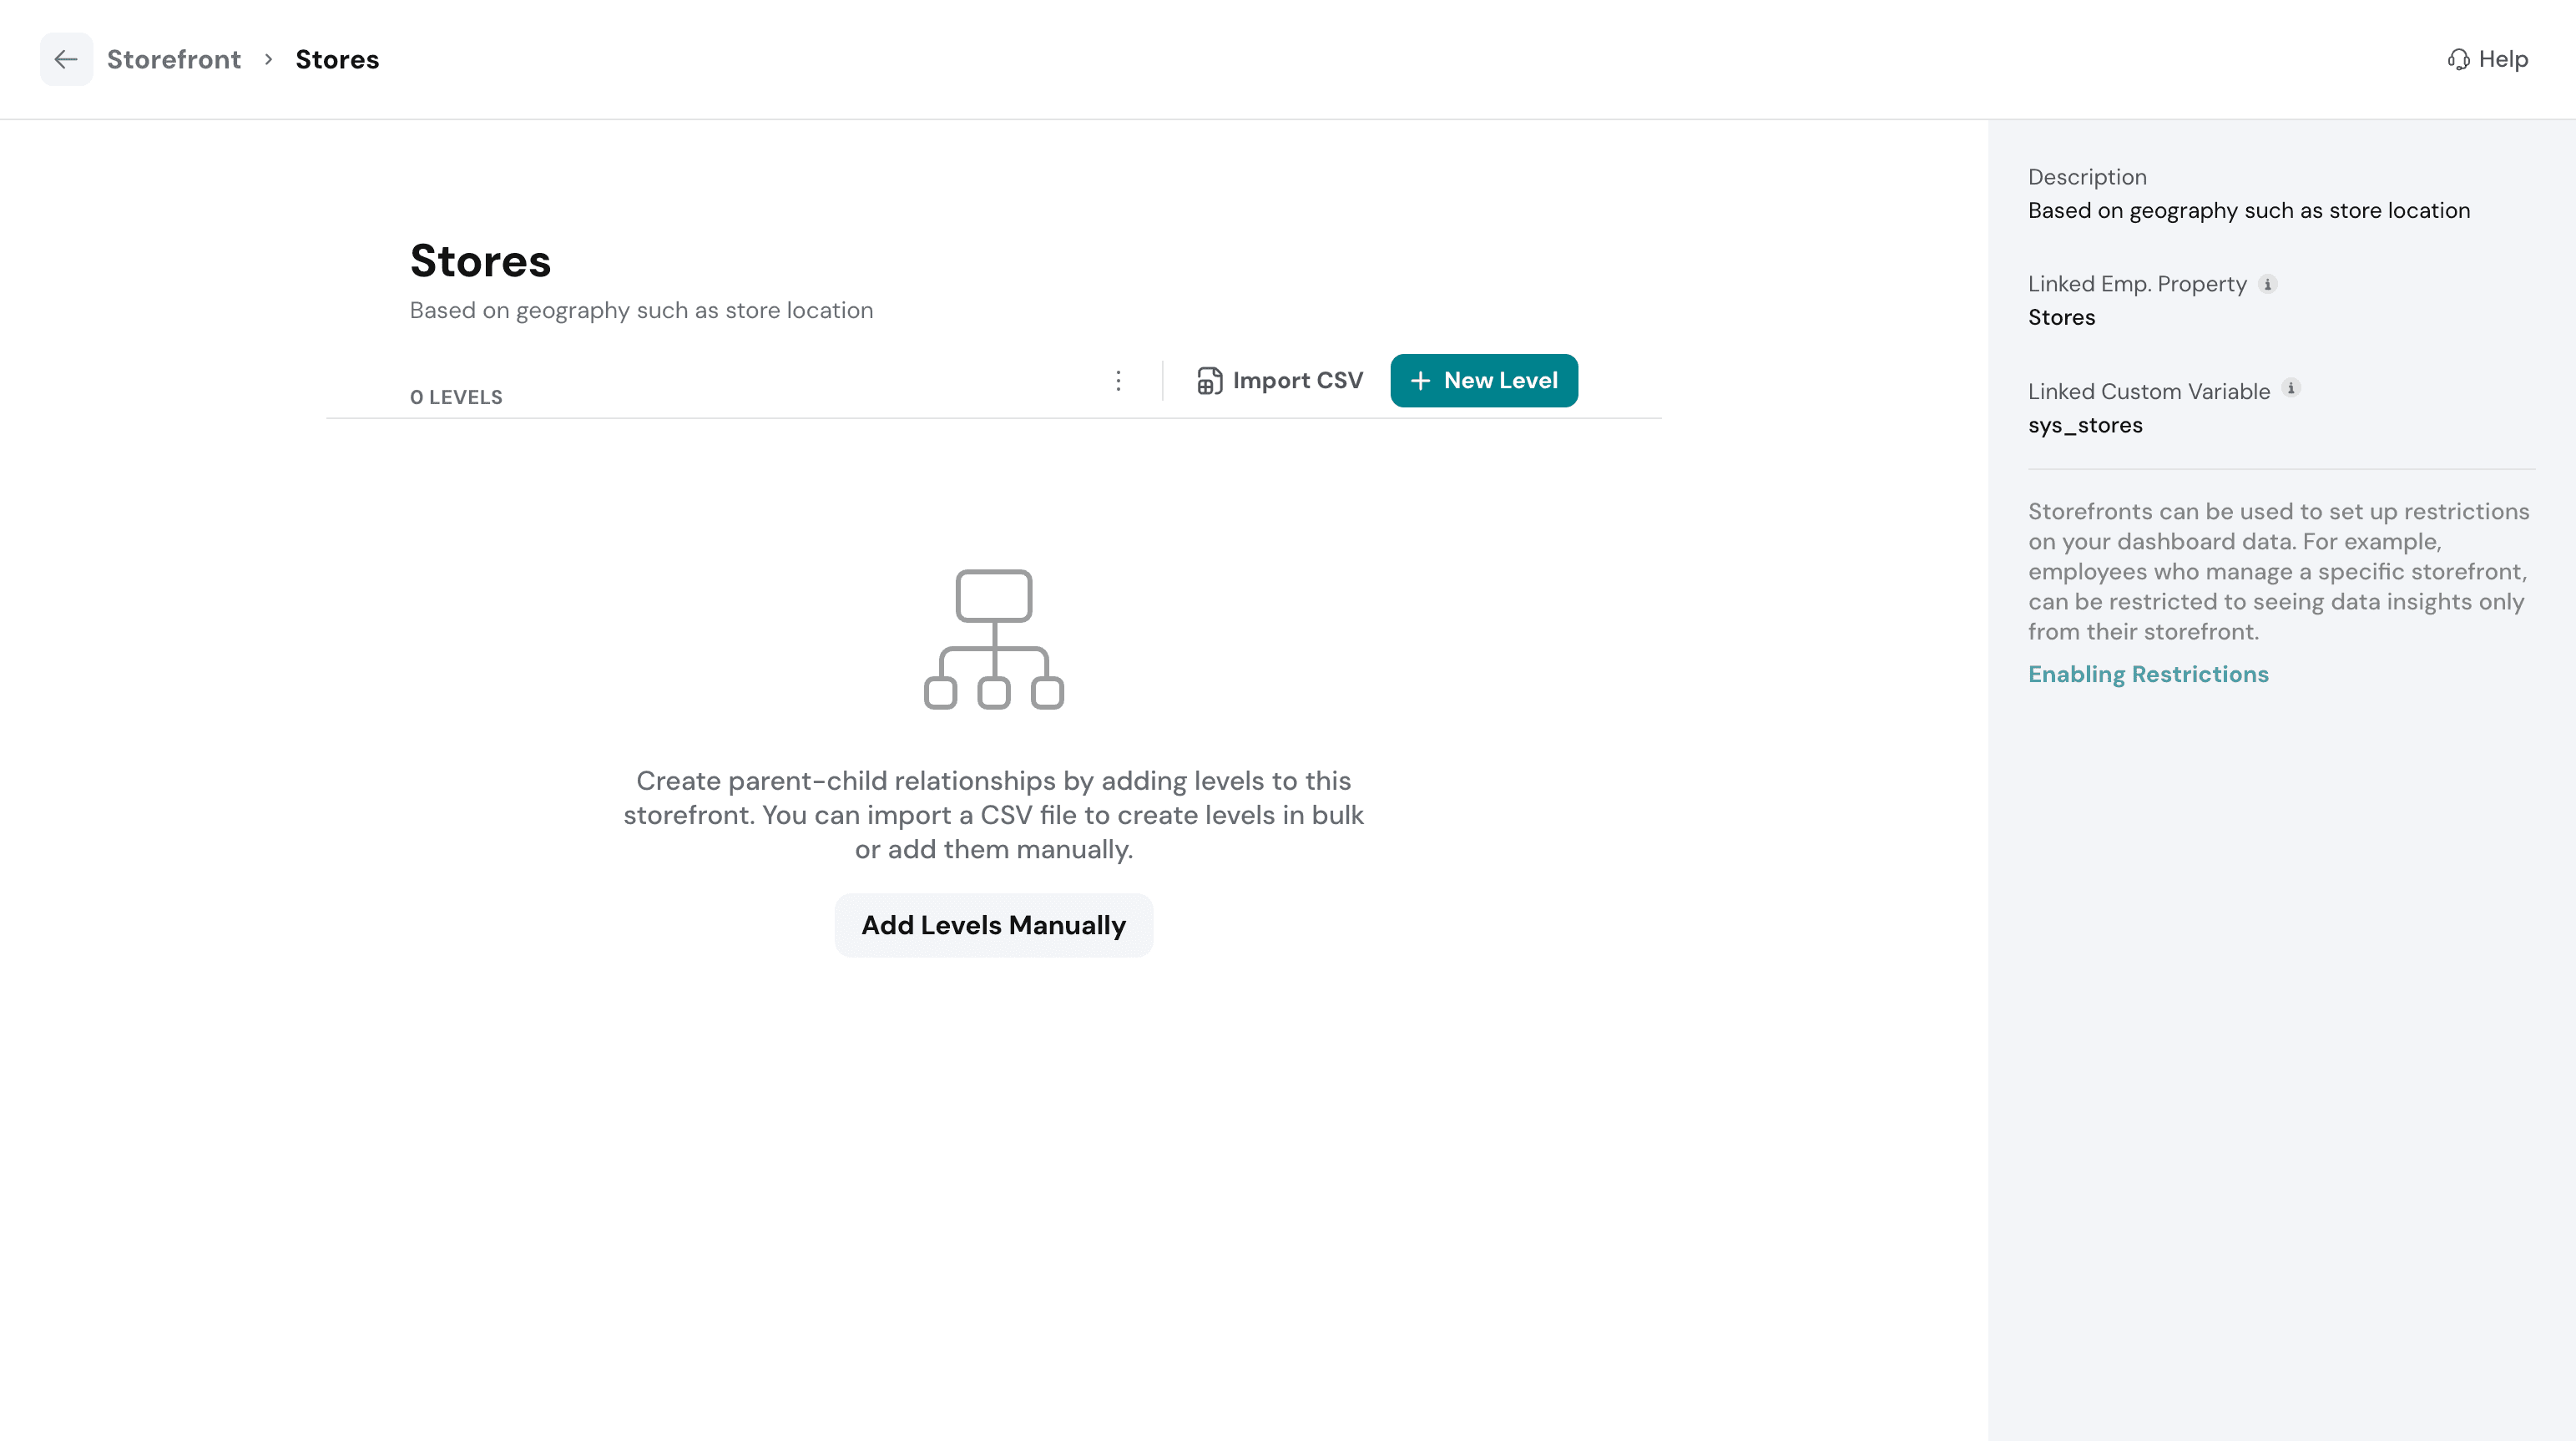Click the Stores page heading

click(x=480, y=261)
